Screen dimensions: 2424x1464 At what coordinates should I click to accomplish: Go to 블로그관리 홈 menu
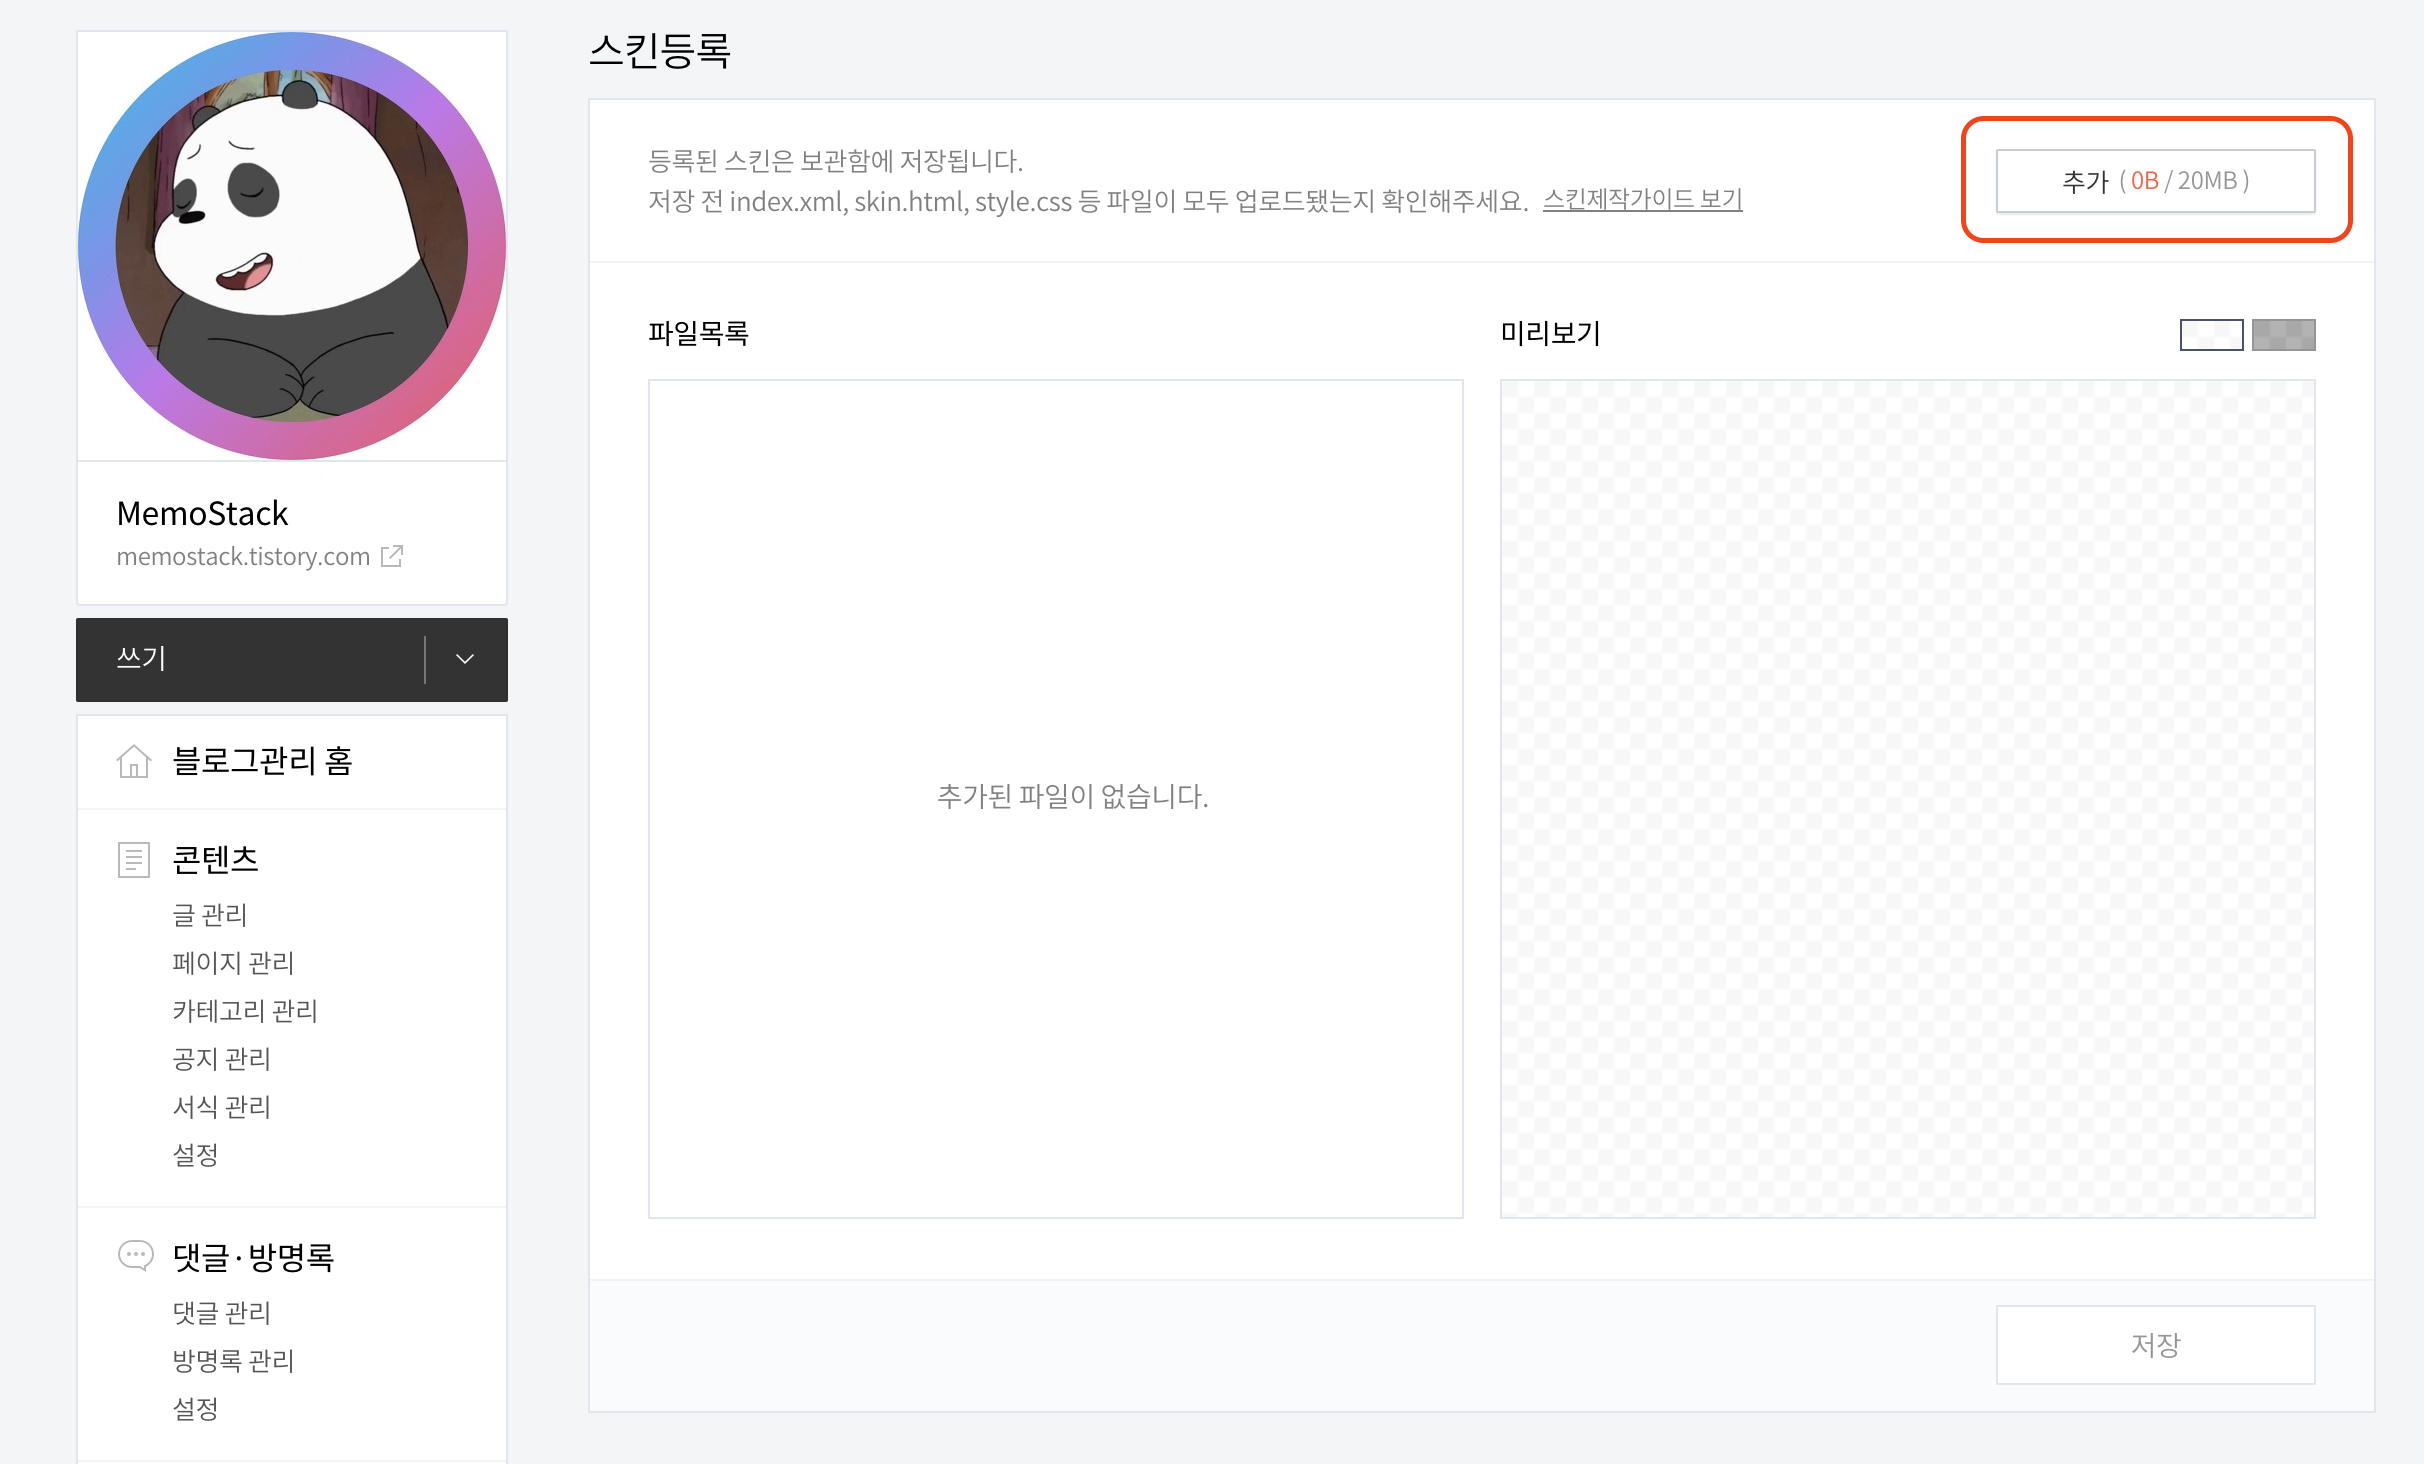click(262, 761)
